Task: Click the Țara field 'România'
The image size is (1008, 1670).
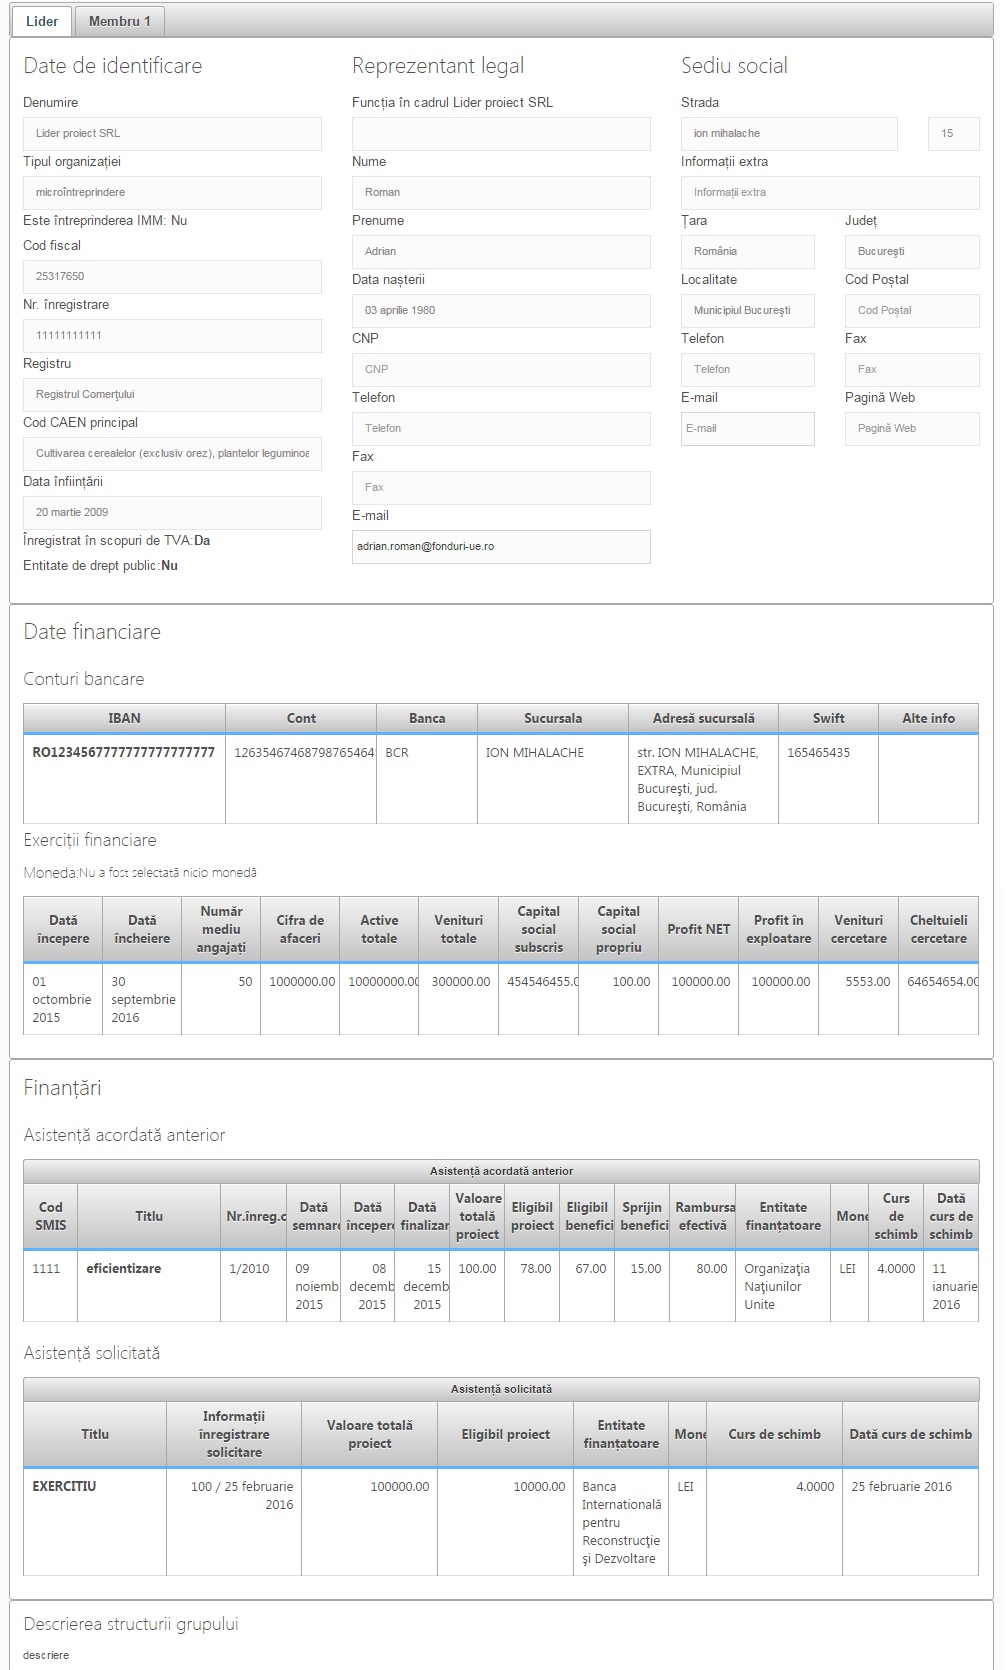Action: point(748,252)
